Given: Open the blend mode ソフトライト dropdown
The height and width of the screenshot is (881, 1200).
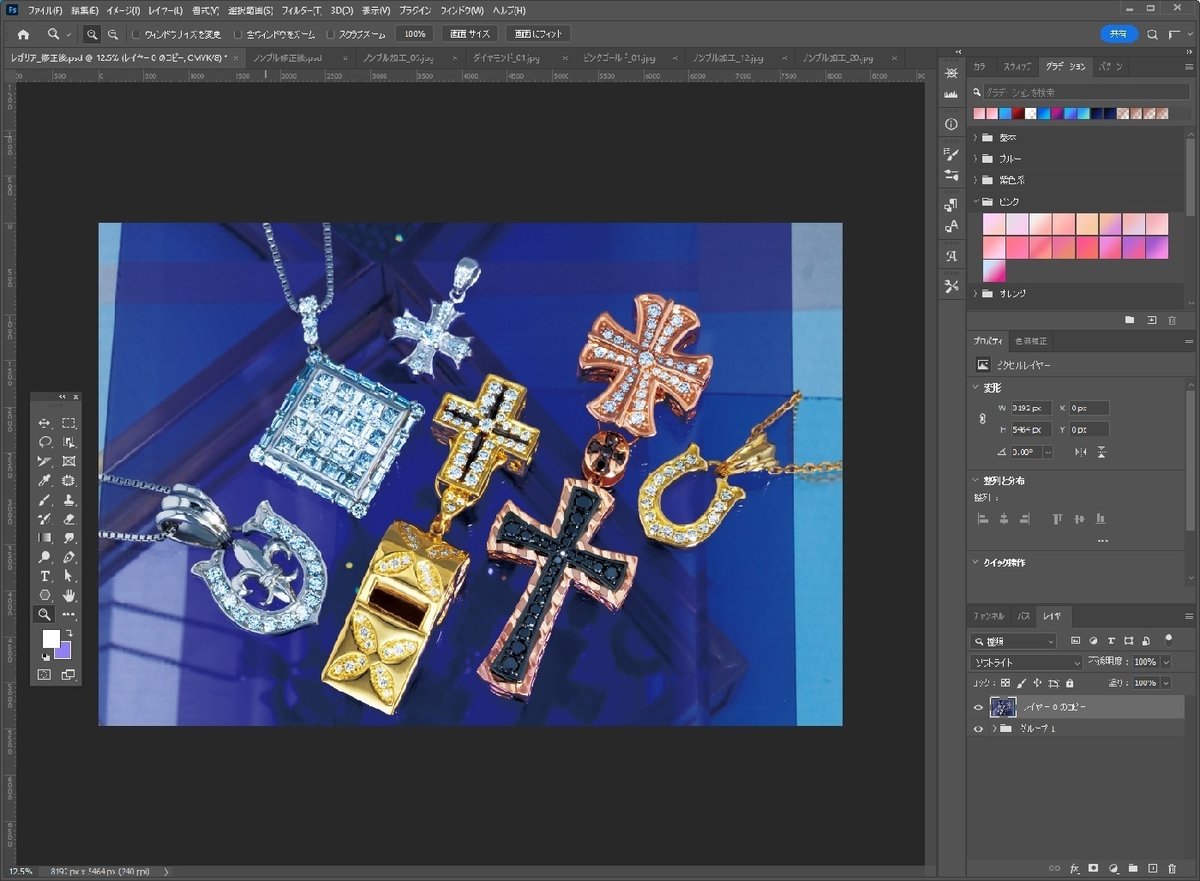Looking at the screenshot, I should [1027, 662].
